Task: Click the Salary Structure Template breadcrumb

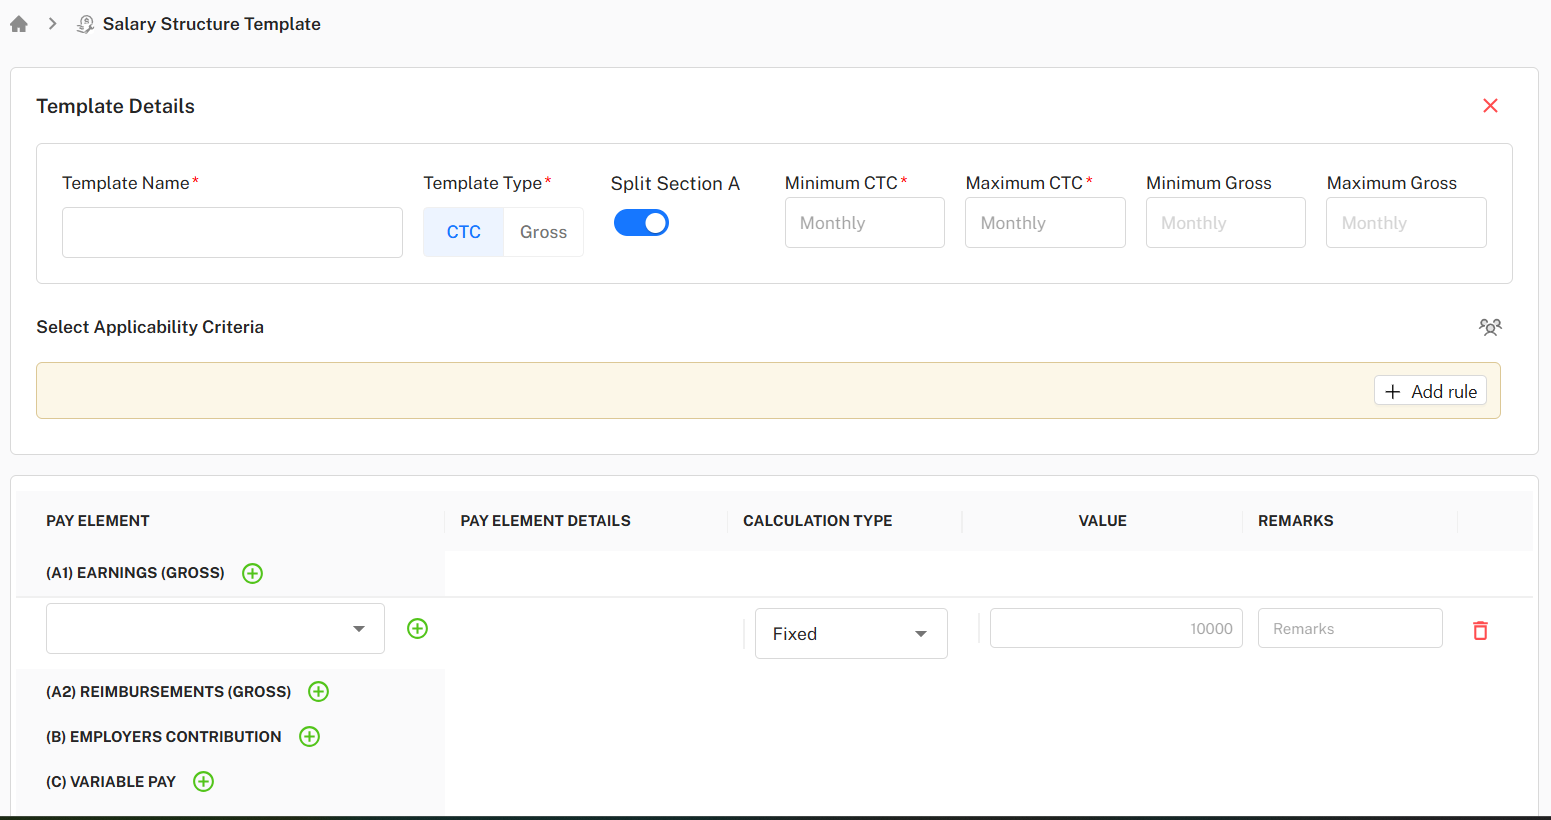Action: pyautogui.click(x=211, y=24)
